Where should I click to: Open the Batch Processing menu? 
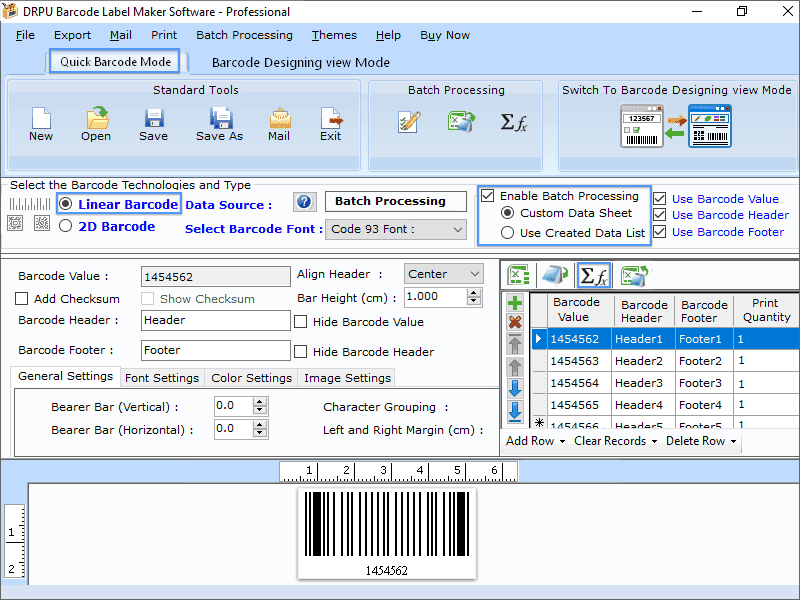244,35
